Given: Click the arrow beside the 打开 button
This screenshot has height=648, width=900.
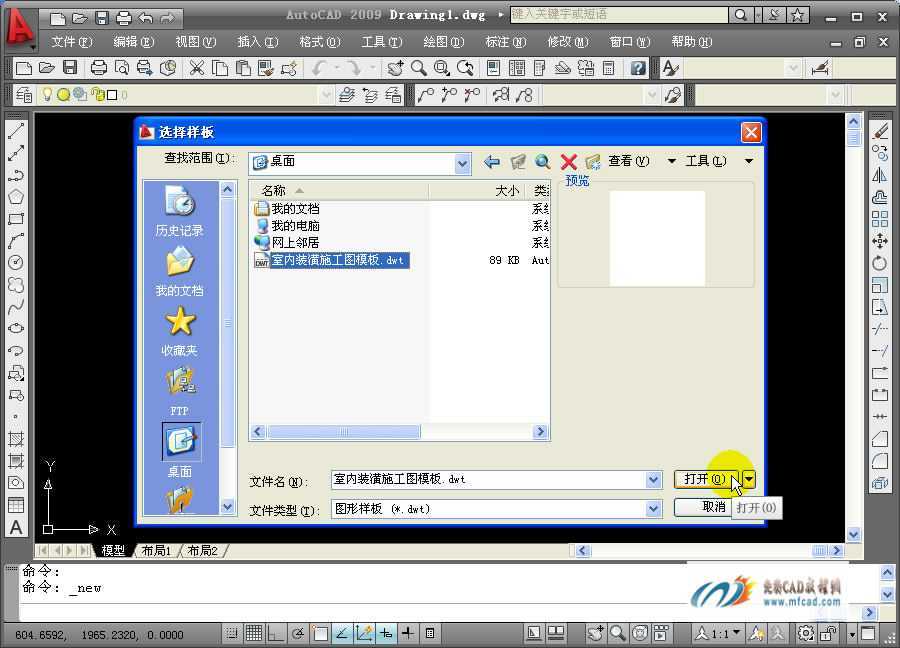Looking at the screenshot, I should [x=749, y=479].
